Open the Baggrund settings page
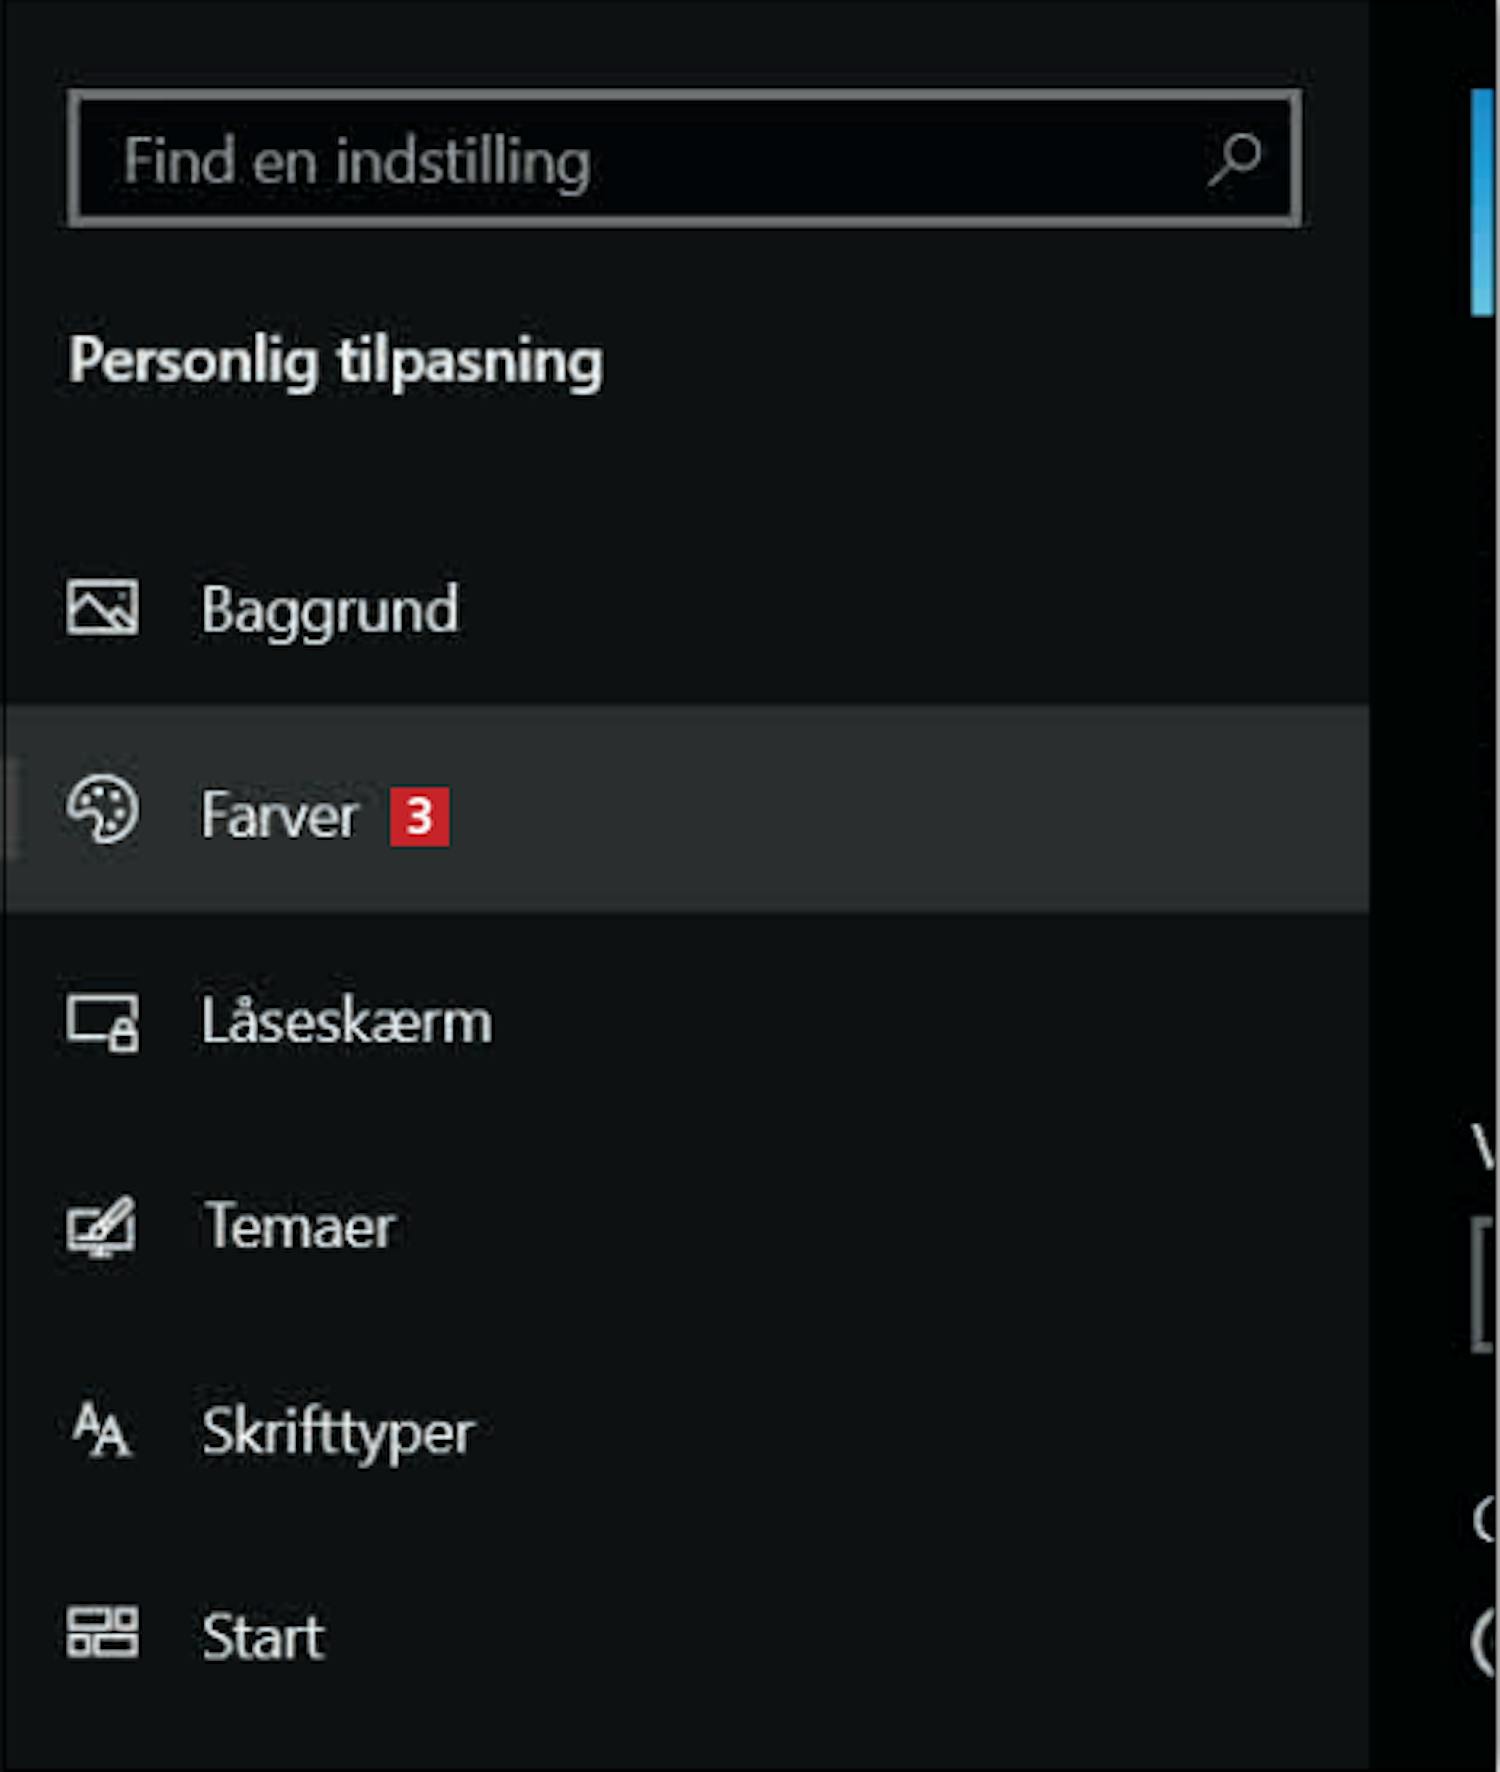This screenshot has height=1772, width=1500. pyautogui.click(x=330, y=610)
